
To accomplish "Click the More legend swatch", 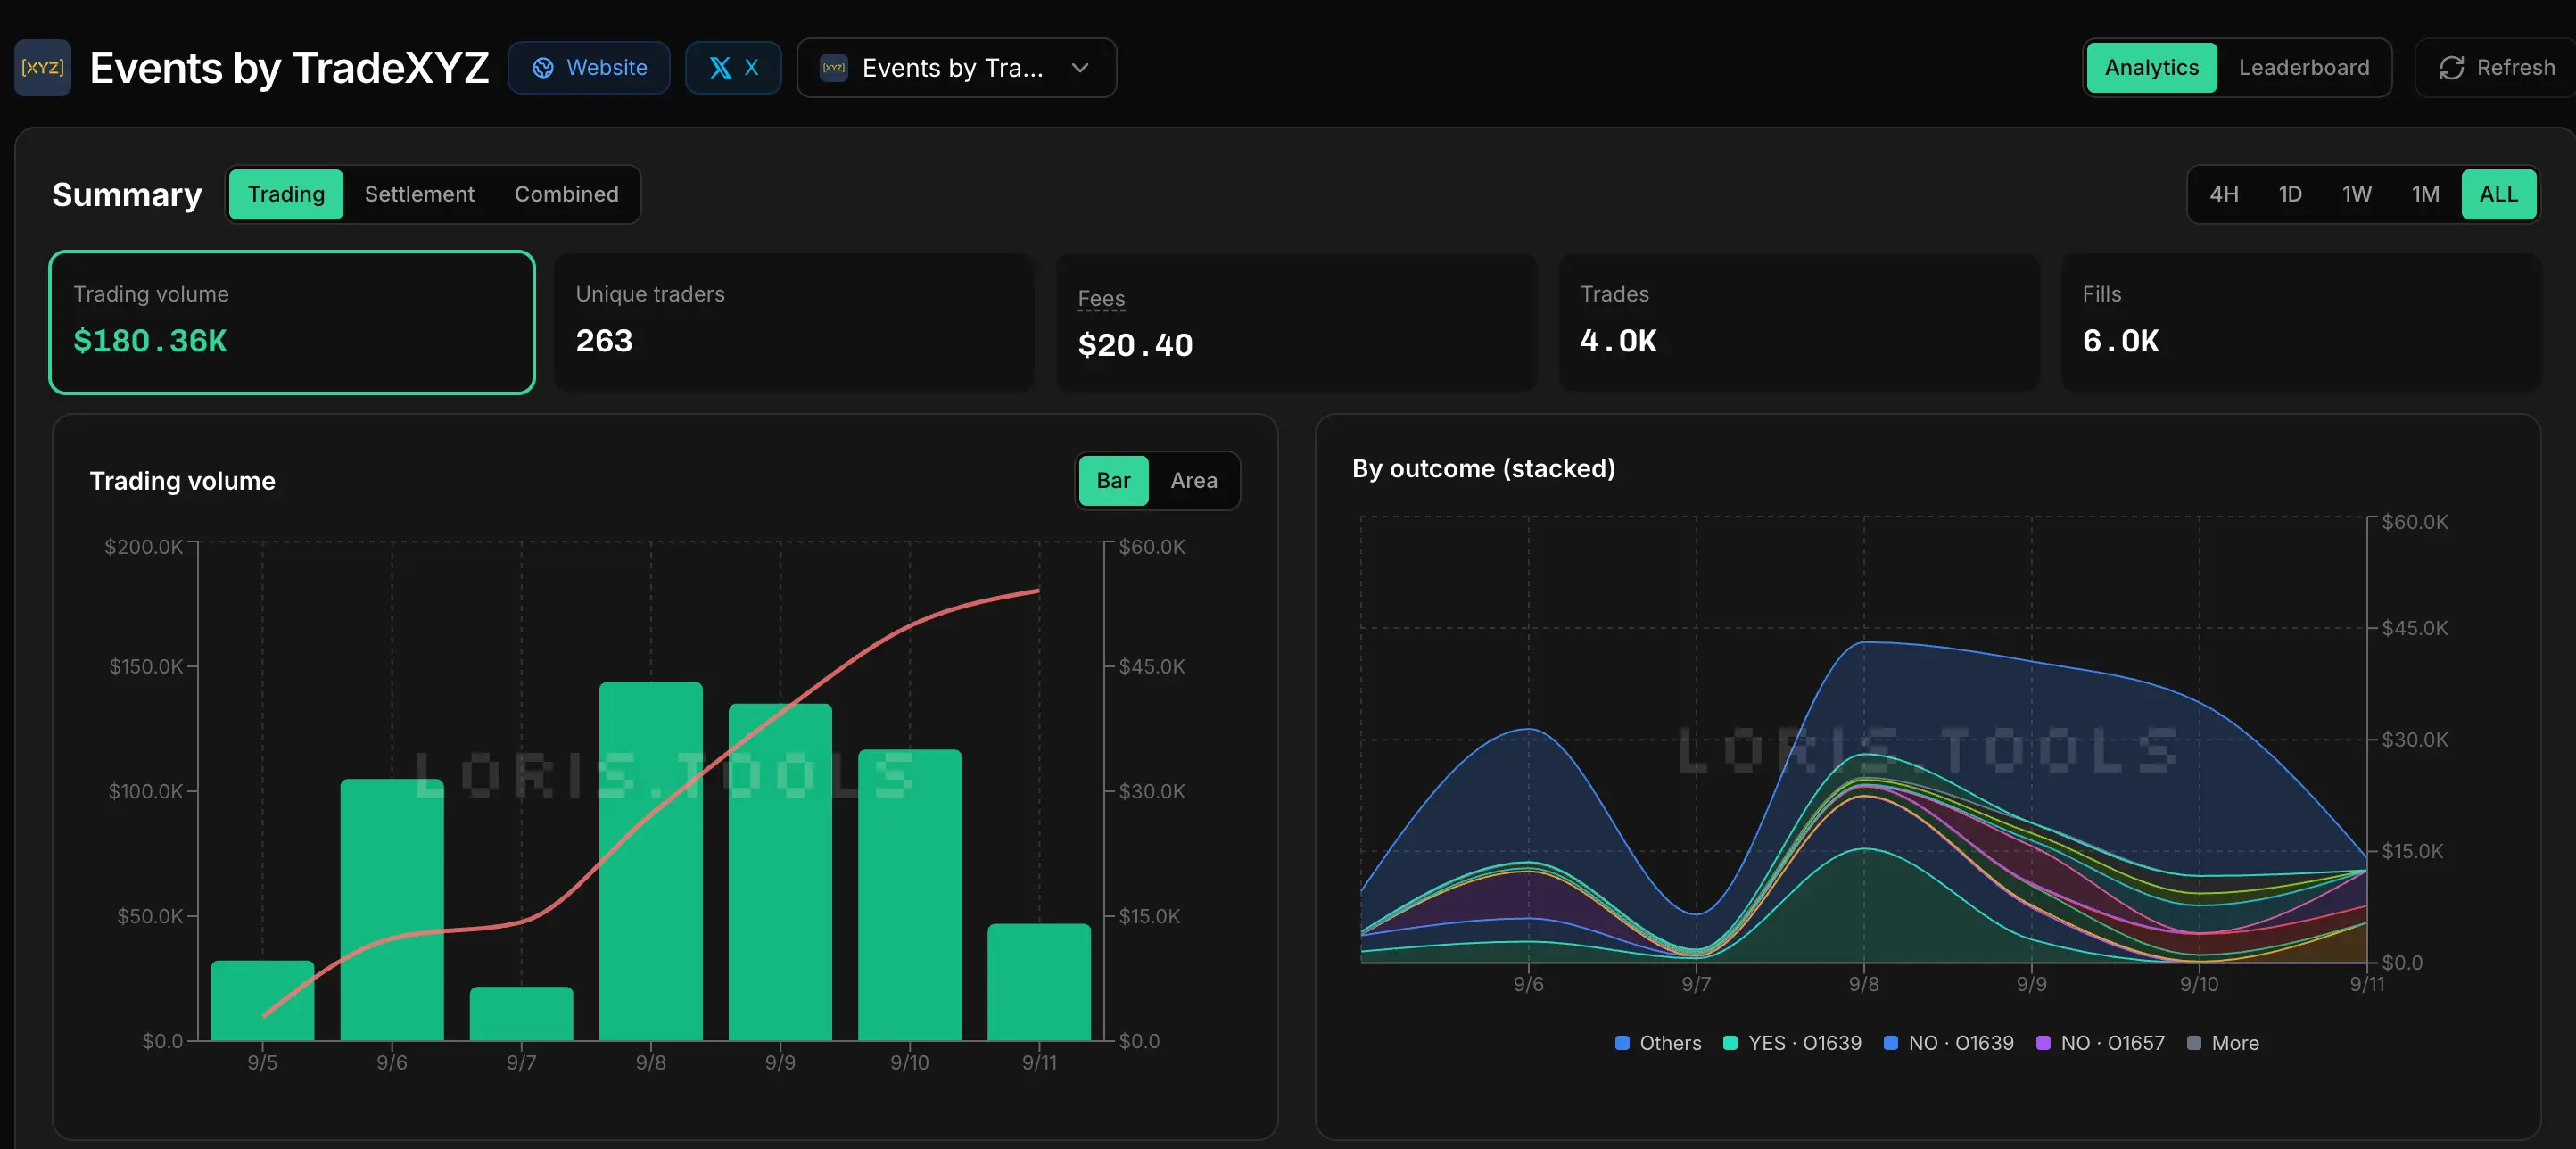I will 2194,1043.
